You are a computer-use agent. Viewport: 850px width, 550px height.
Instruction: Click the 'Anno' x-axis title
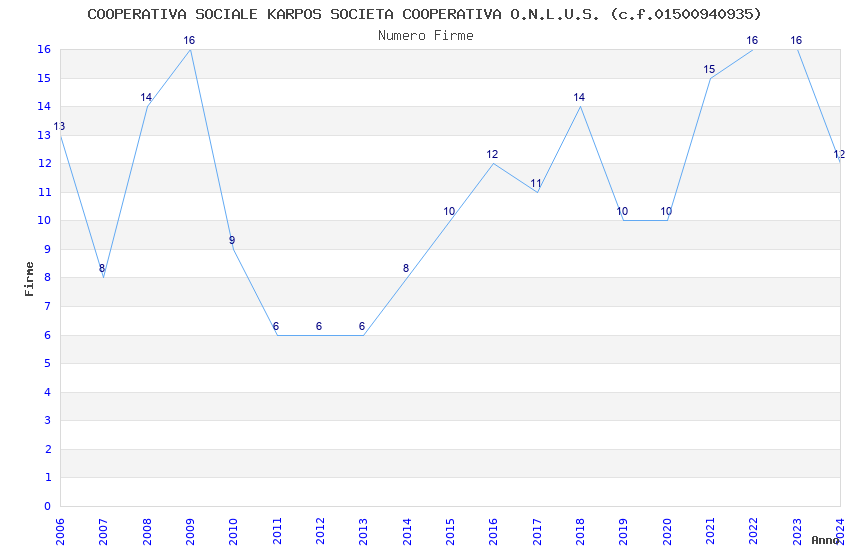(825, 540)
